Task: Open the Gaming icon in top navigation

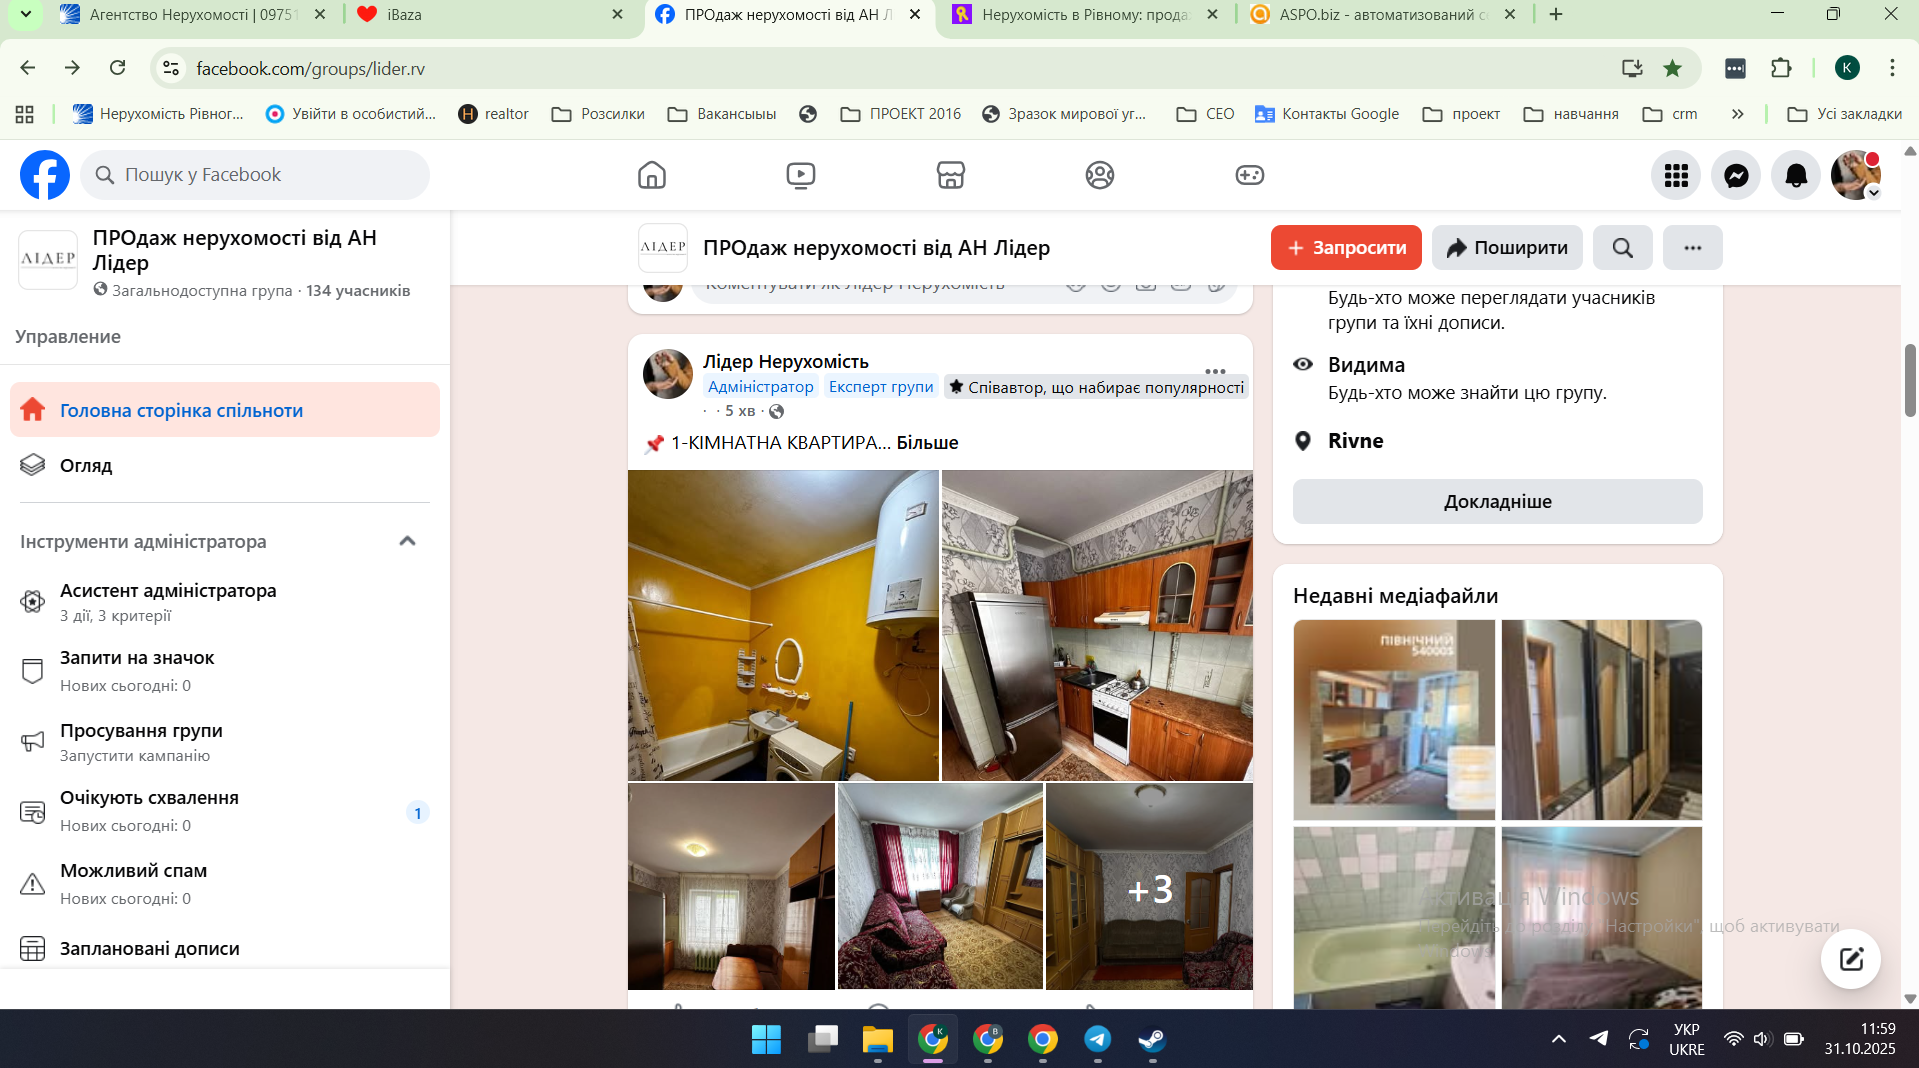Action: pos(1249,175)
